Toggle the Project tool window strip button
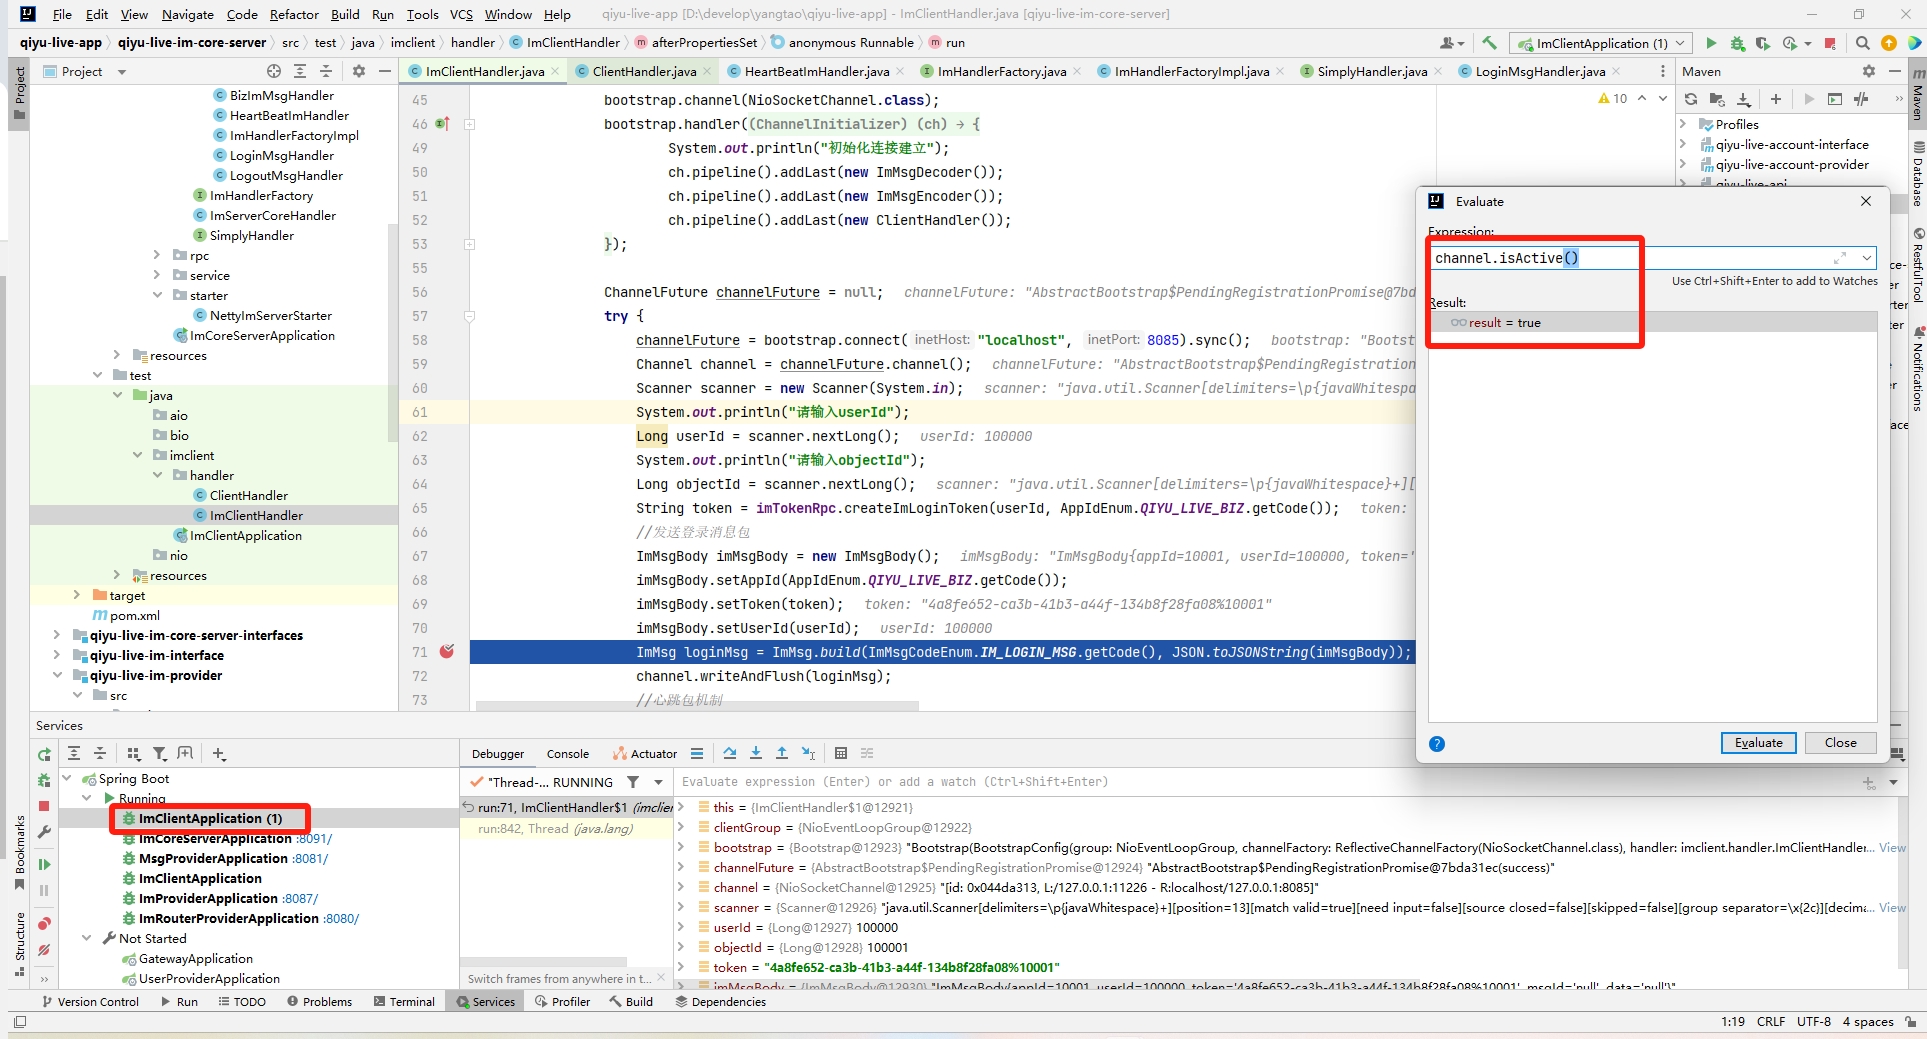The height and width of the screenshot is (1039, 1927). point(19,94)
